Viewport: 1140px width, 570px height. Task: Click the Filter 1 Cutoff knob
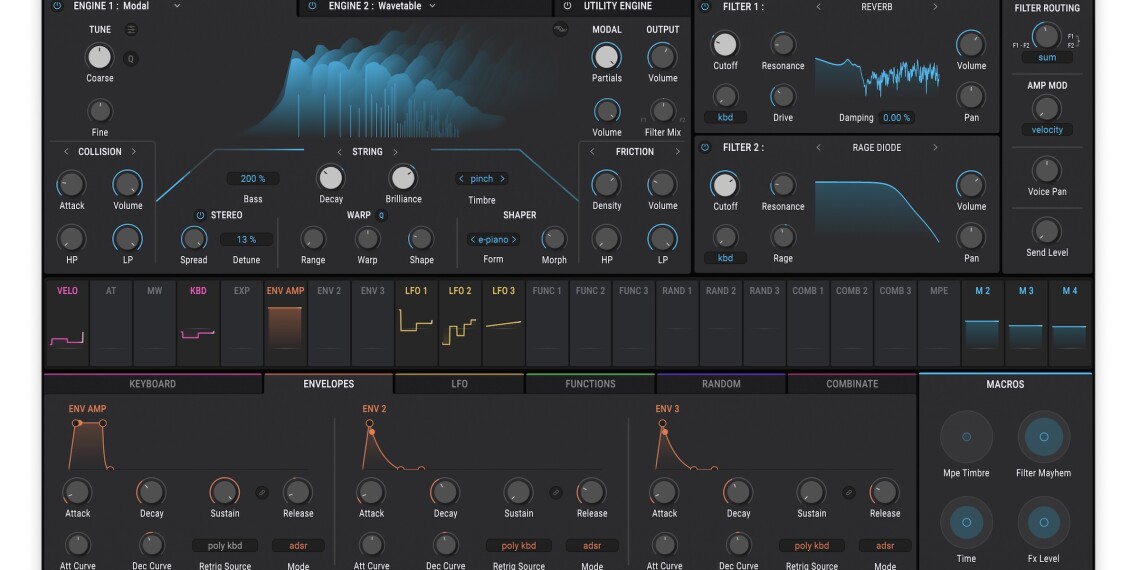pyautogui.click(x=725, y=44)
